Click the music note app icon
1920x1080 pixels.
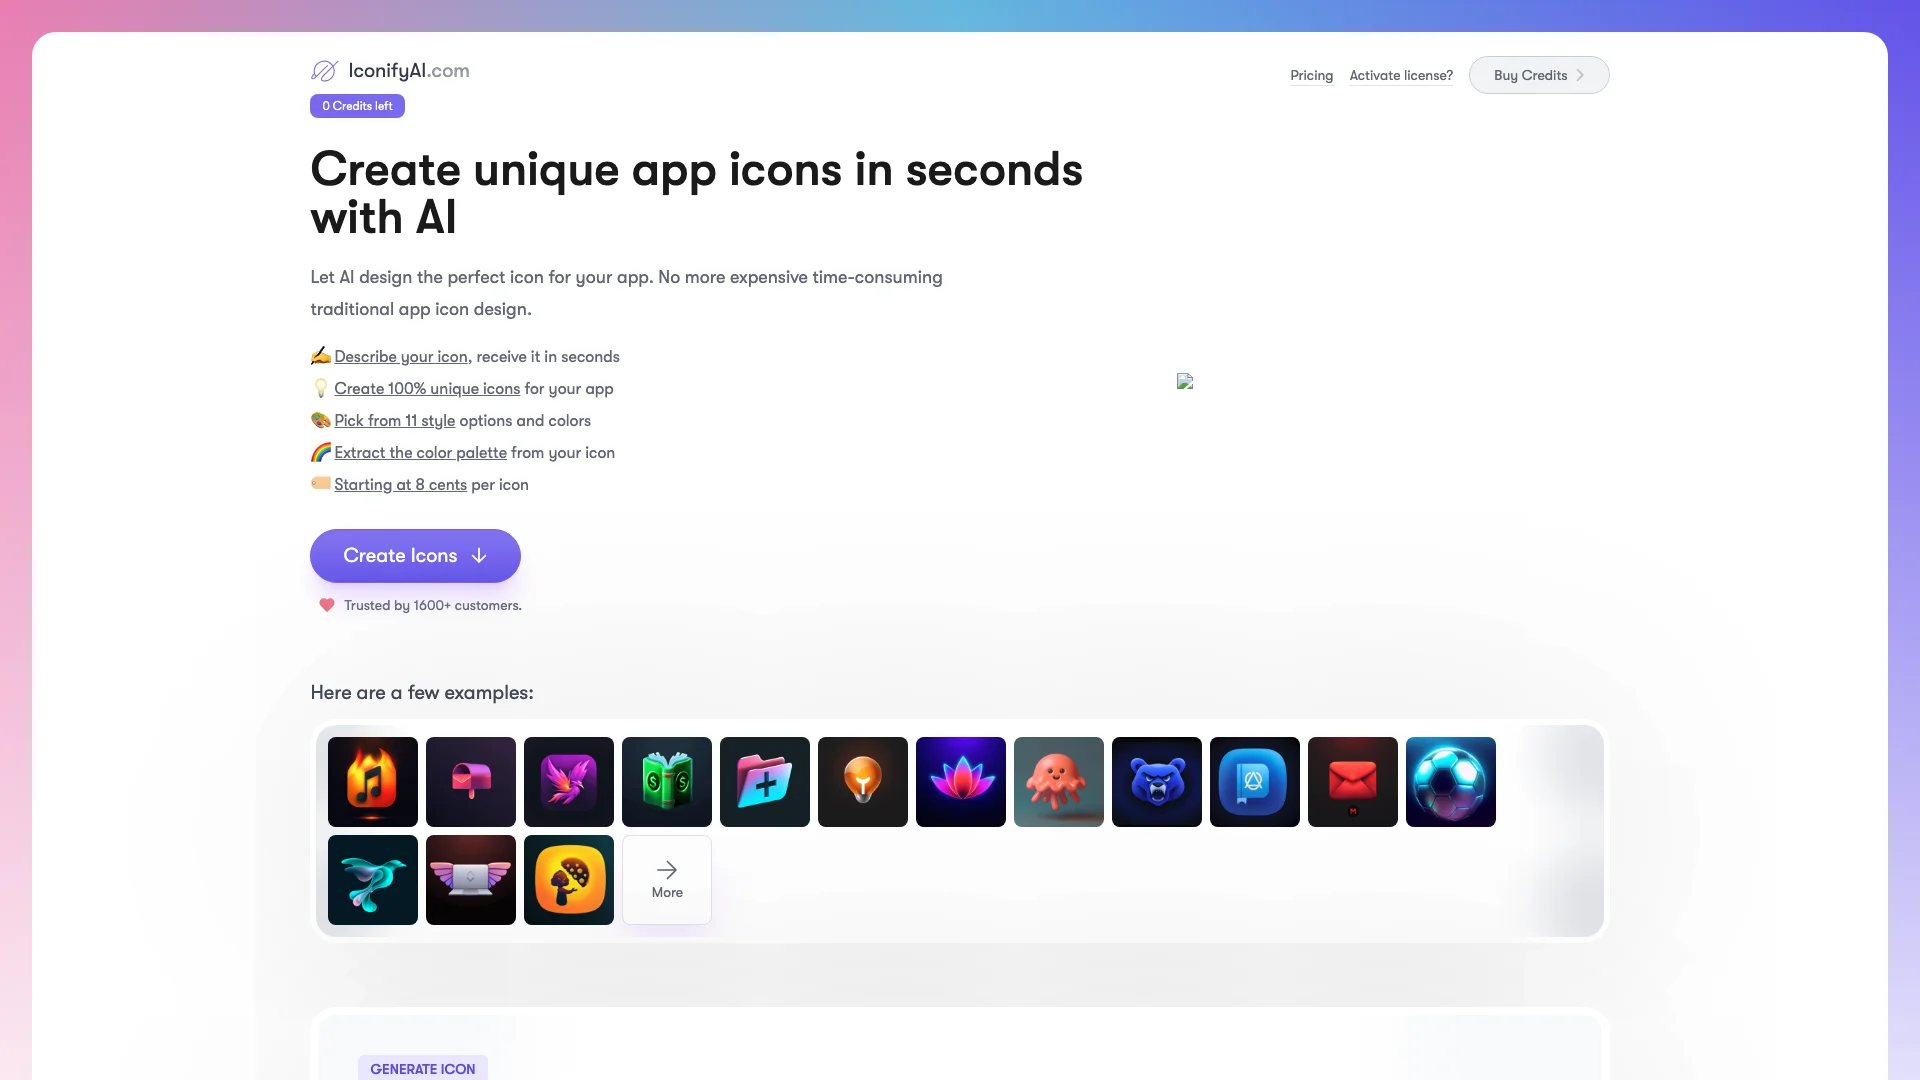click(372, 781)
